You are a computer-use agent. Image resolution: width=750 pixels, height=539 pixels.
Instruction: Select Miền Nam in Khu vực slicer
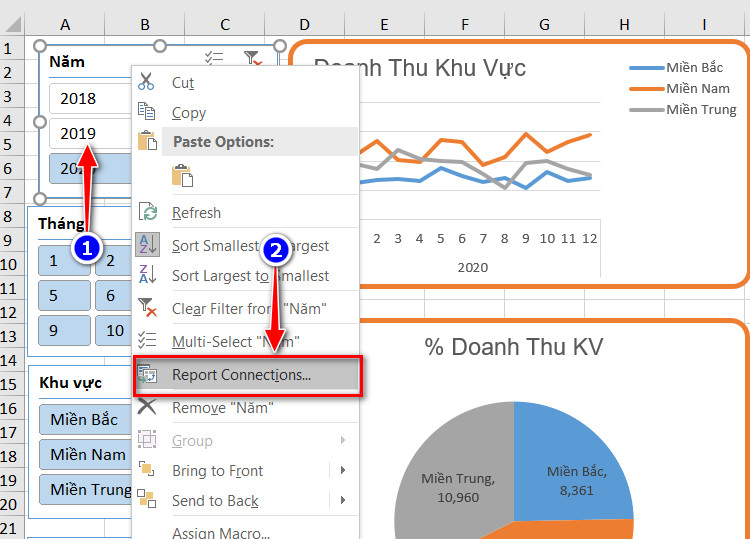click(86, 454)
